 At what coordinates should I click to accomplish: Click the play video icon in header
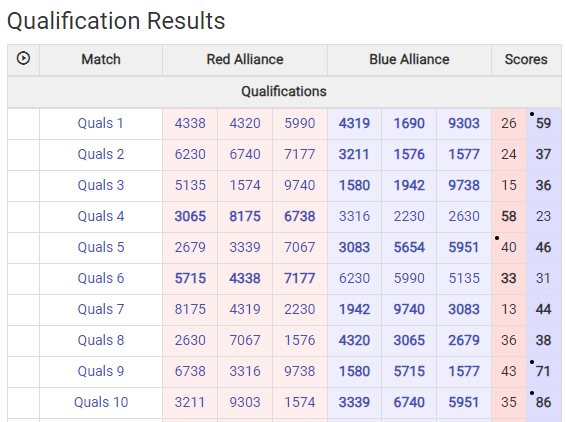[x=23, y=58]
